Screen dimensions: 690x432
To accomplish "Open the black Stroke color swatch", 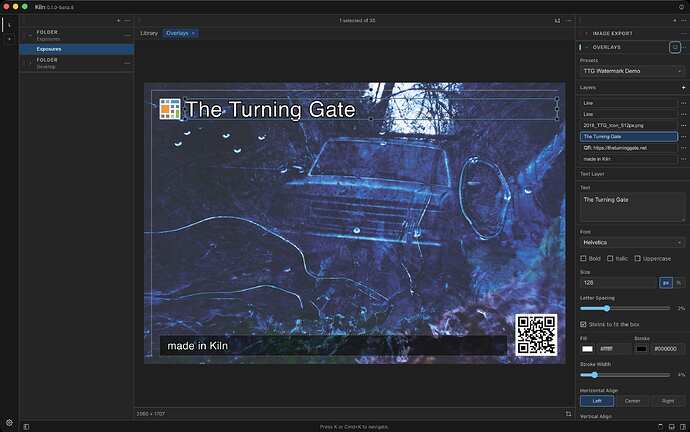I will click(641, 349).
